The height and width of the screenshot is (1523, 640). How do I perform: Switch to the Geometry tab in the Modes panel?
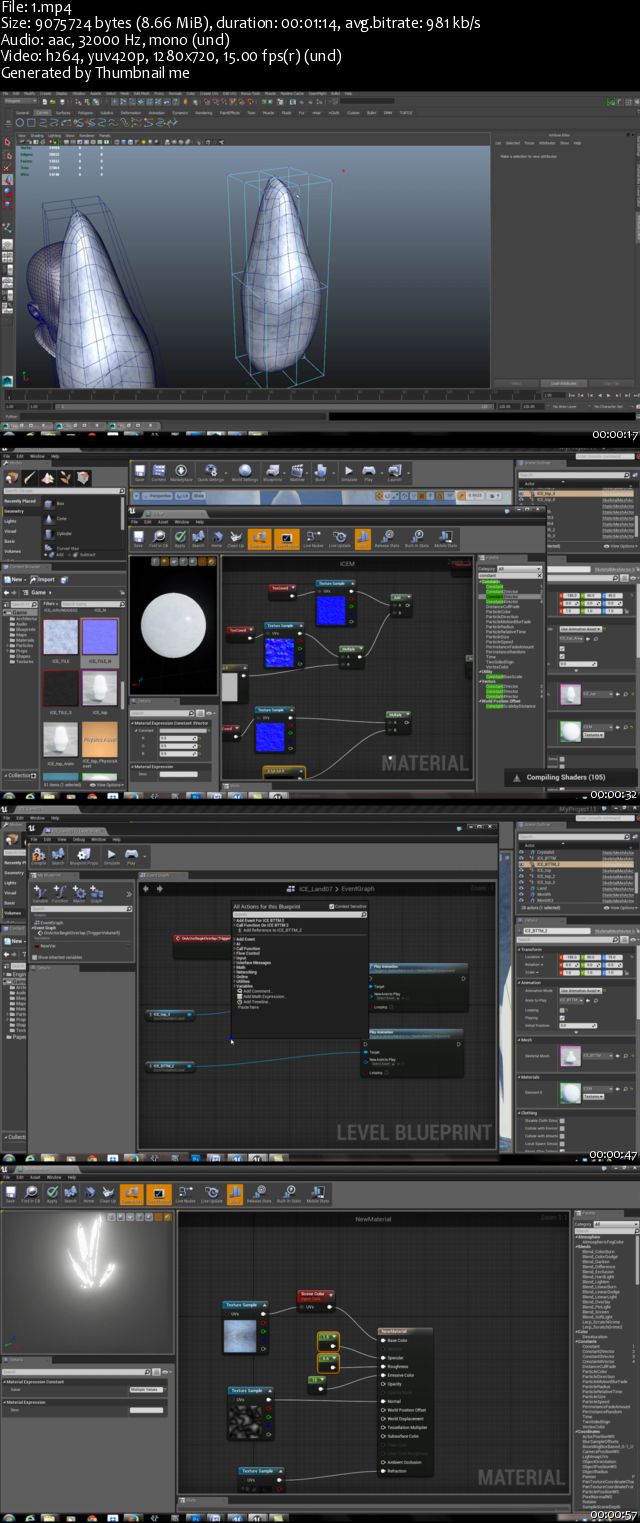point(14,510)
